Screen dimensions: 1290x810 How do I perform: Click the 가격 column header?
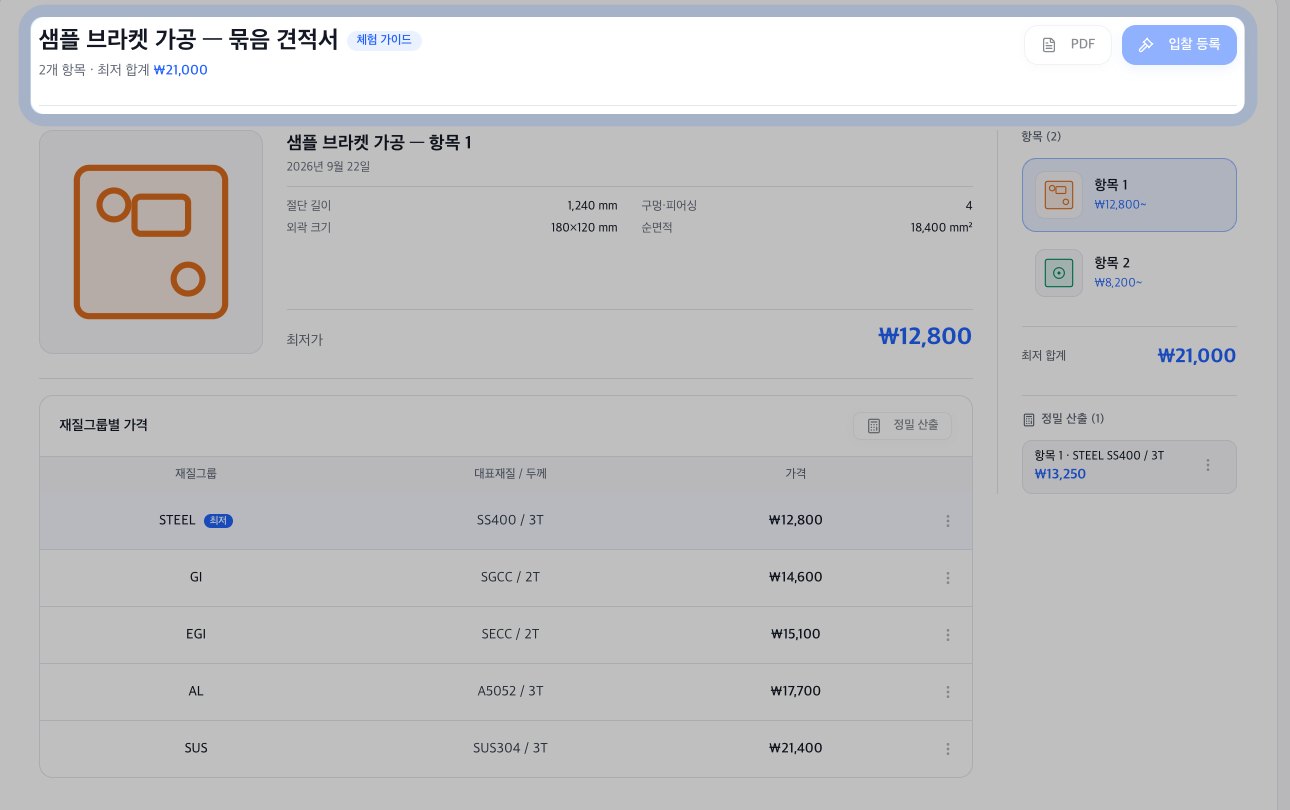pos(796,474)
